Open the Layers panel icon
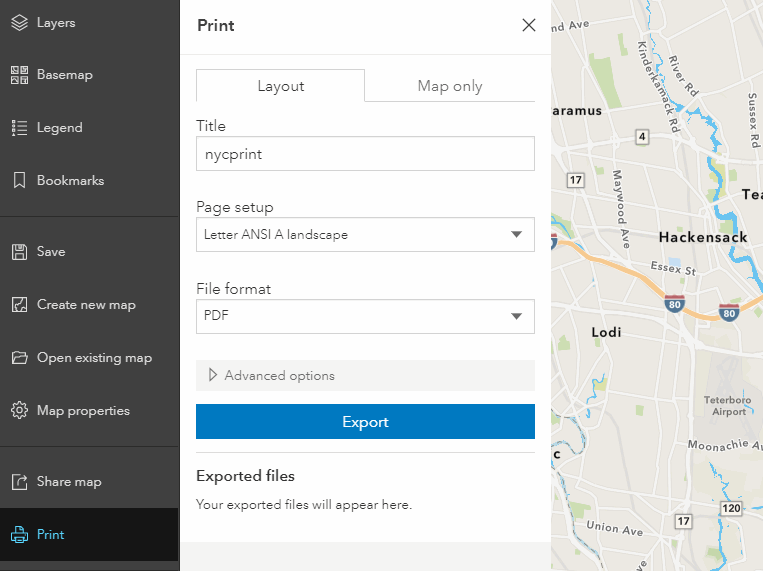 (x=19, y=22)
